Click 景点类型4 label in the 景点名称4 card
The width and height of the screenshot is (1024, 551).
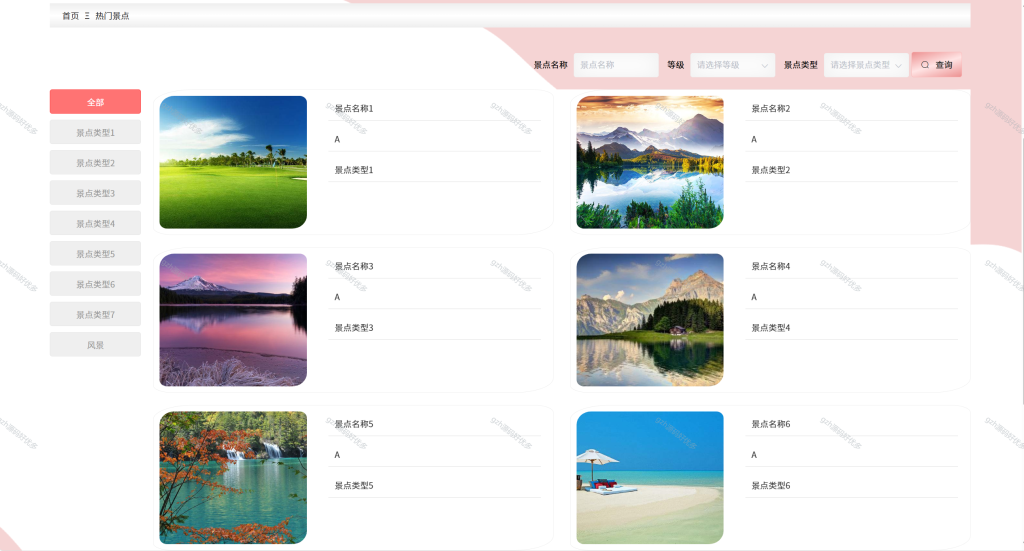[771, 328]
